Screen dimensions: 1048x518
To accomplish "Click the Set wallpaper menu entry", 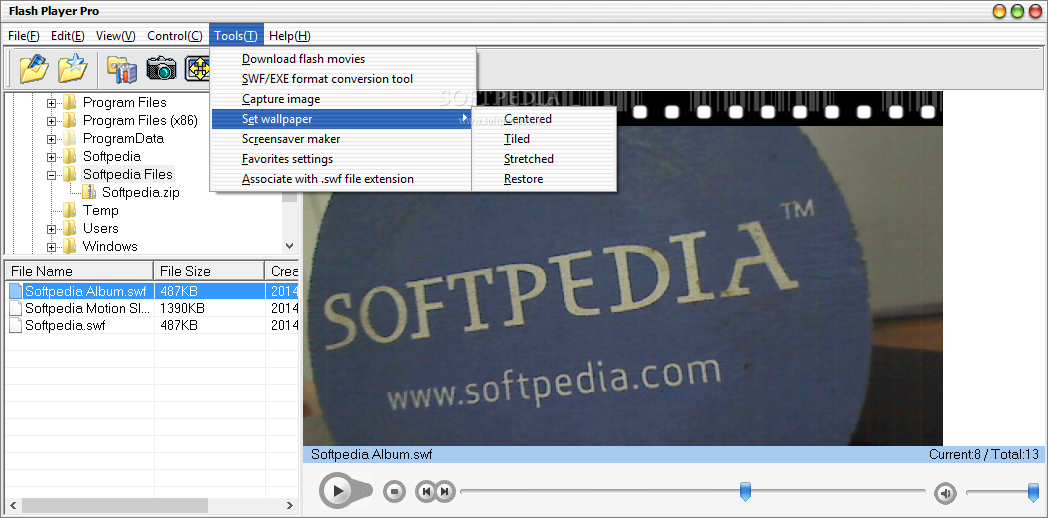I will (x=342, y=119).
